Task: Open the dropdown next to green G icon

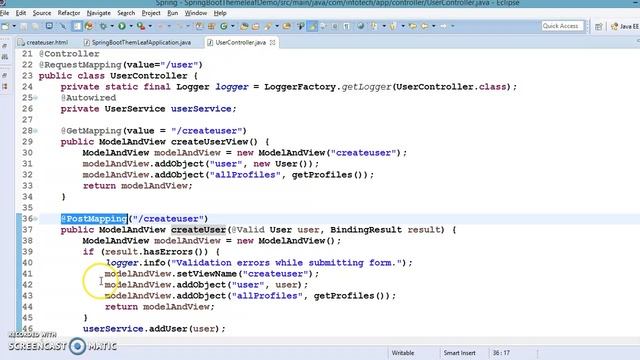Action: click(233, 26)
